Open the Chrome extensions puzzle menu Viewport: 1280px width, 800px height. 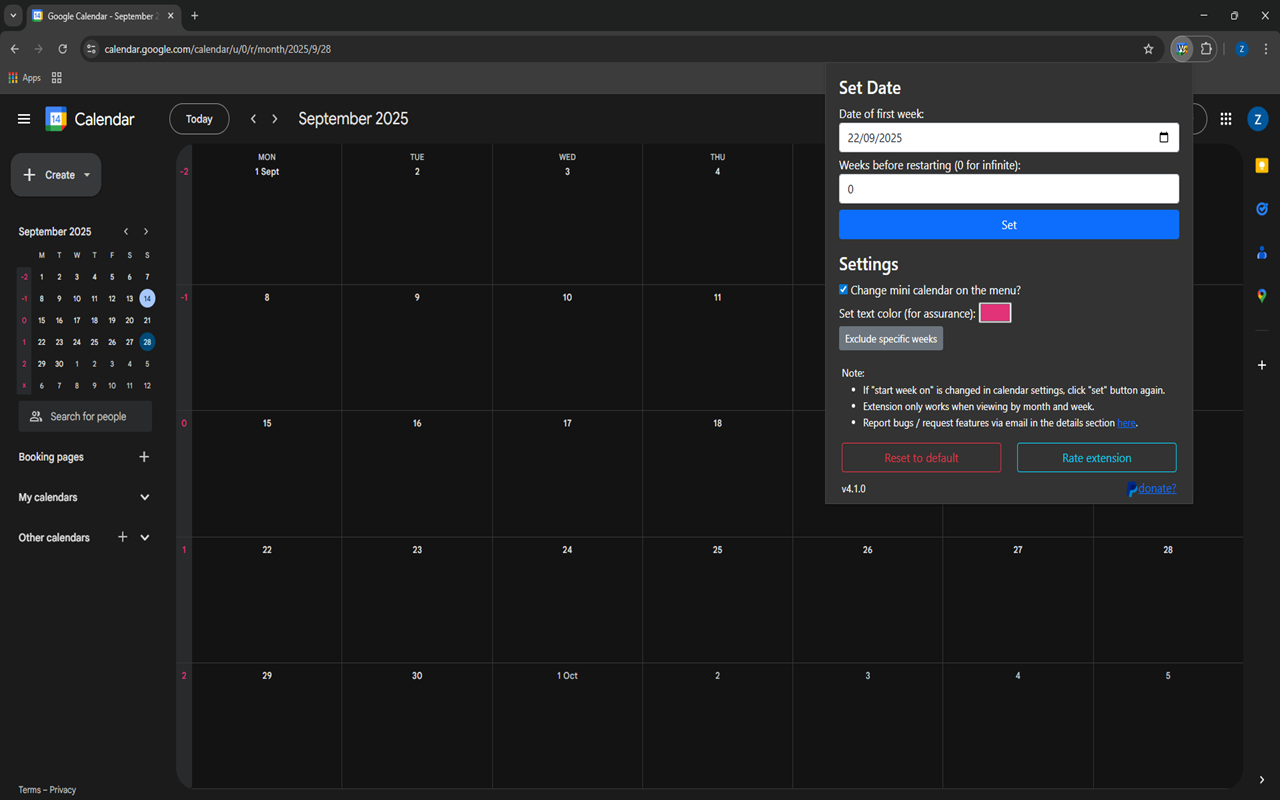pyautogui.click(x=1206, y=49)
